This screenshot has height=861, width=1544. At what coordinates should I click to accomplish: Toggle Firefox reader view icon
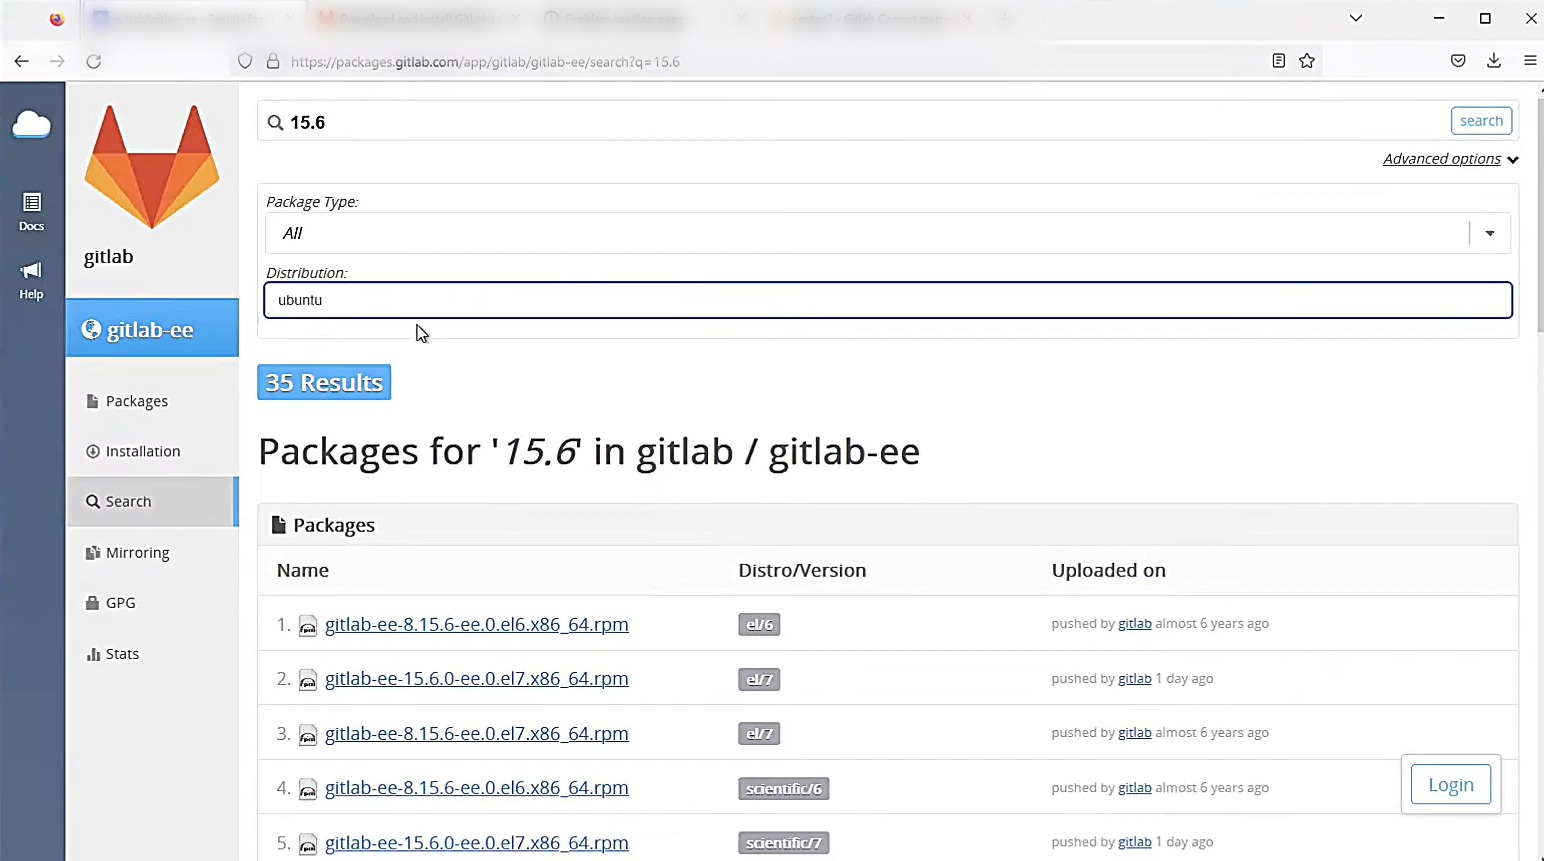[x=1278, y=61]
